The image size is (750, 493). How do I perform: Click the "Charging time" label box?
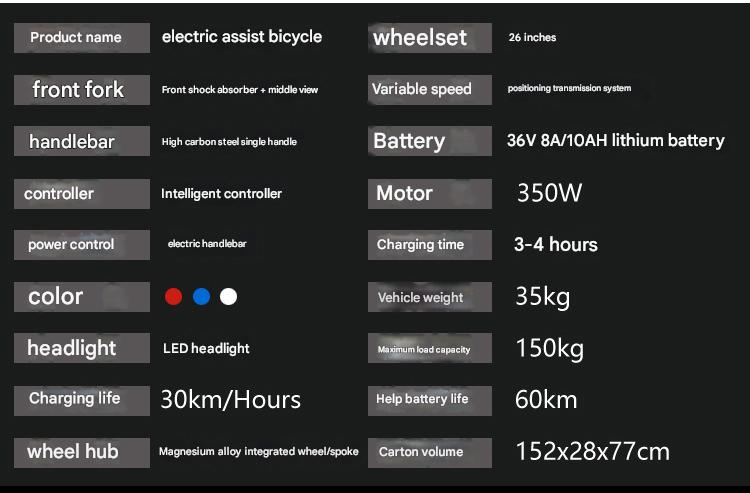coord(430,245)
